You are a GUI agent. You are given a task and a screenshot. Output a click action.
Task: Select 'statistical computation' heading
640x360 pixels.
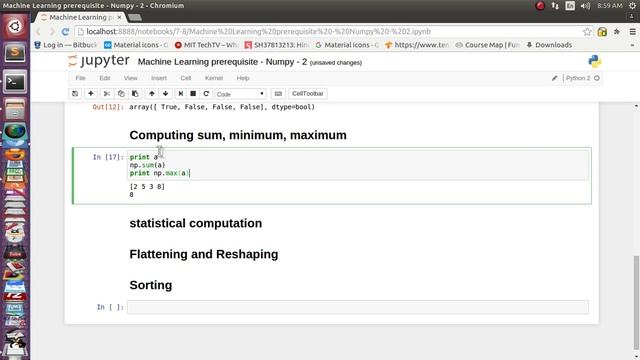coord(196,223)
